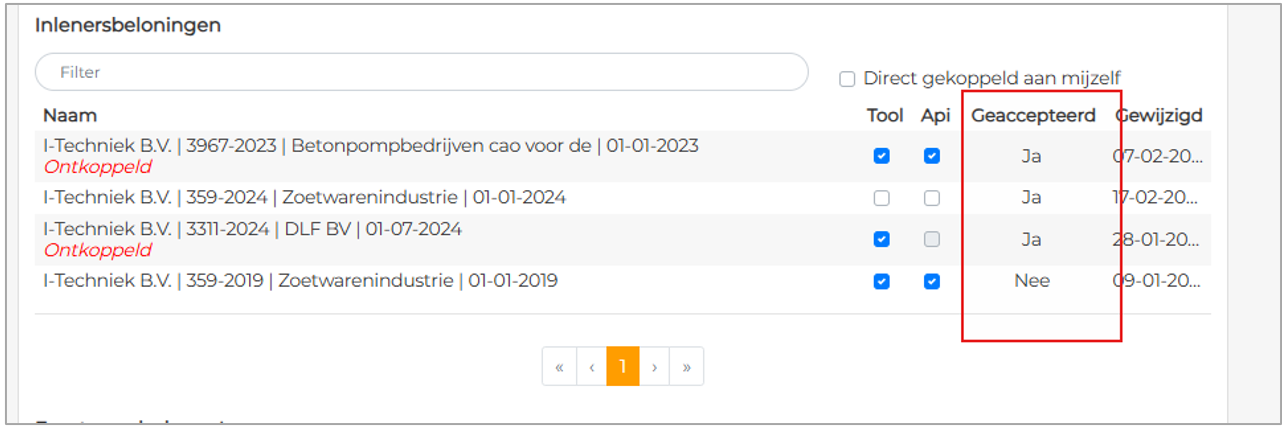Uncheck Tool for Zoetwarenindustrie 359-2019 row
The image size is (1282, 426).
[x=881, y=282]
